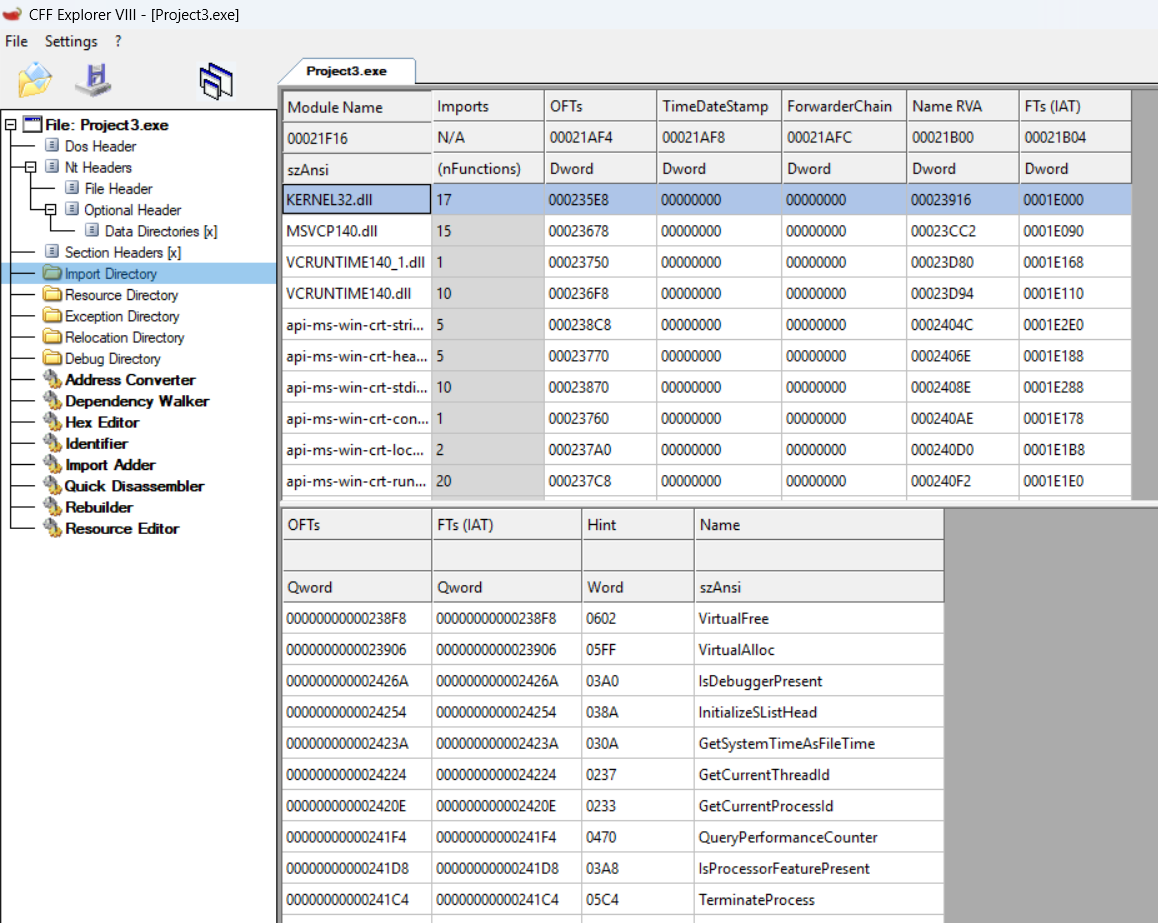Select the GetSystemTimeAsFileTime import entry
1158x923 pixels.
point(613,744)
